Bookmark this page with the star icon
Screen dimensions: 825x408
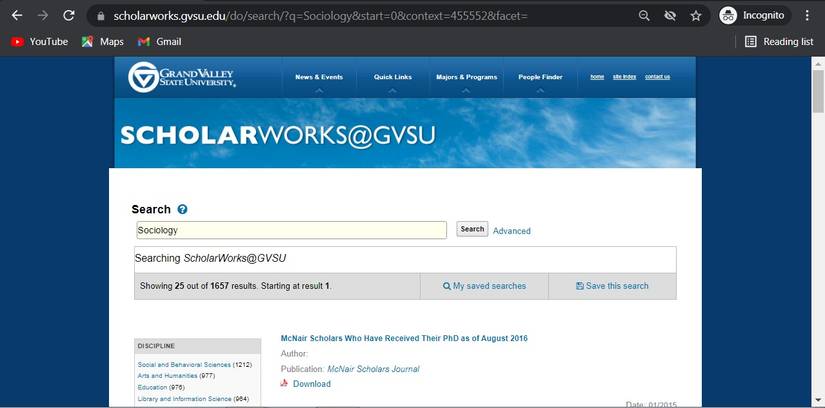point(696,16)
